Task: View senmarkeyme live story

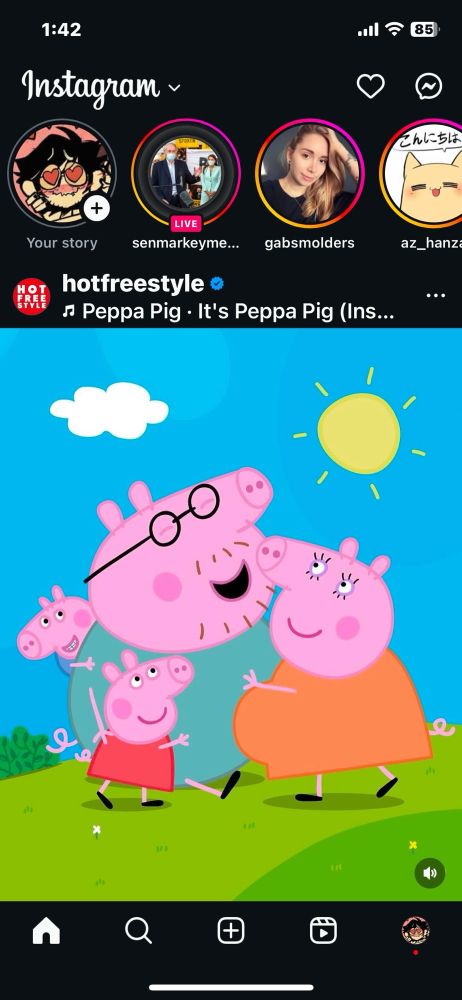Action: 186,173
